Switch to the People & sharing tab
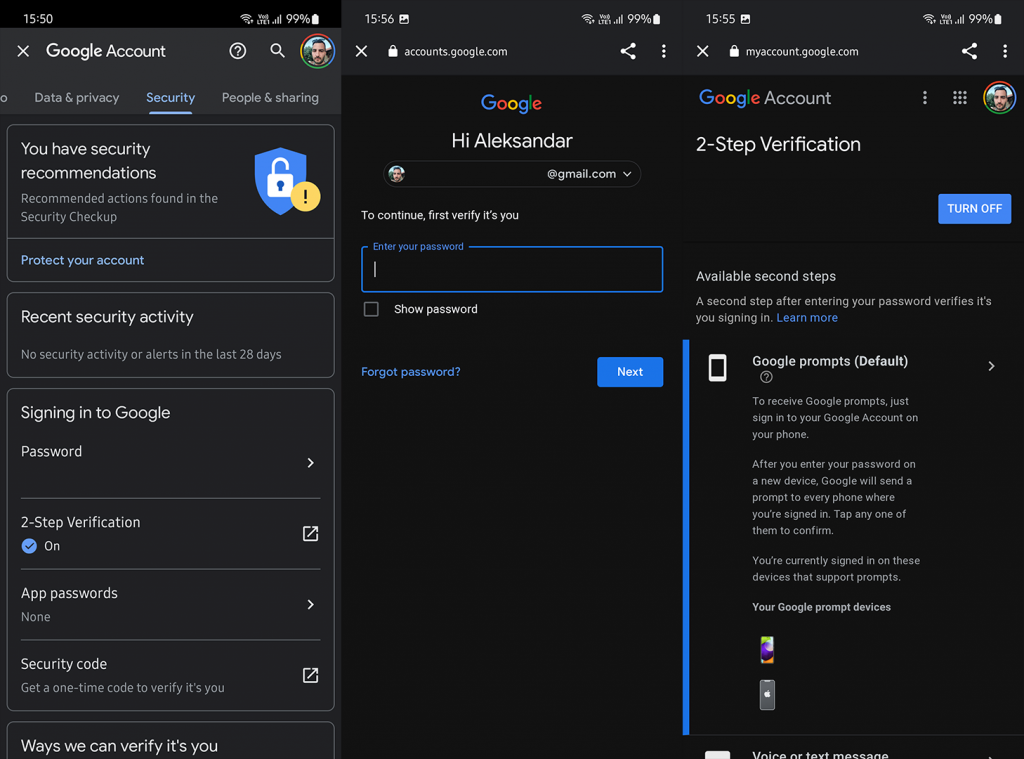Screen dimensions: 1024x759 tap(270, 97)
